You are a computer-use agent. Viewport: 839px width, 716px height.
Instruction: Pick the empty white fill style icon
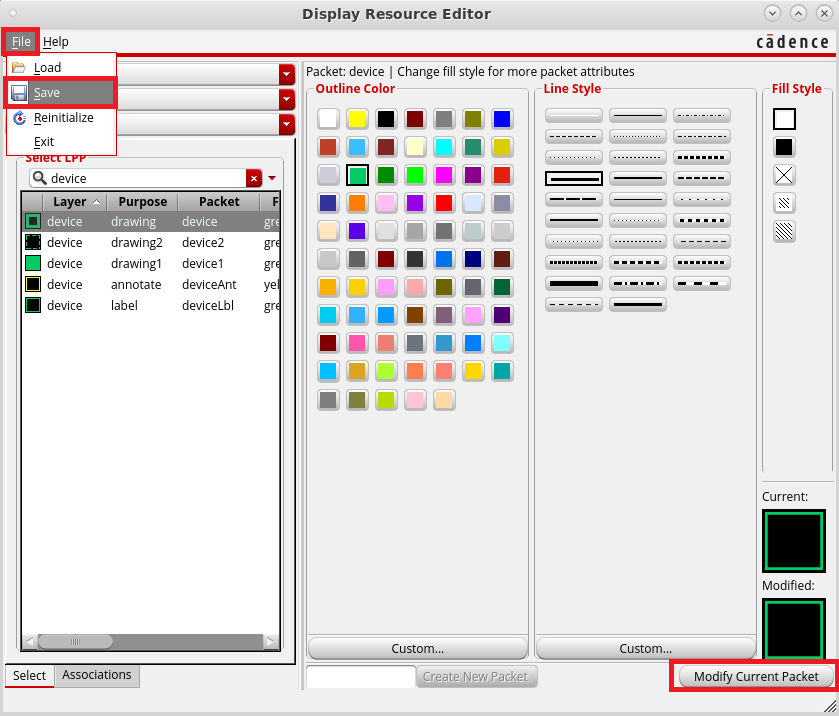click(784, 119)
